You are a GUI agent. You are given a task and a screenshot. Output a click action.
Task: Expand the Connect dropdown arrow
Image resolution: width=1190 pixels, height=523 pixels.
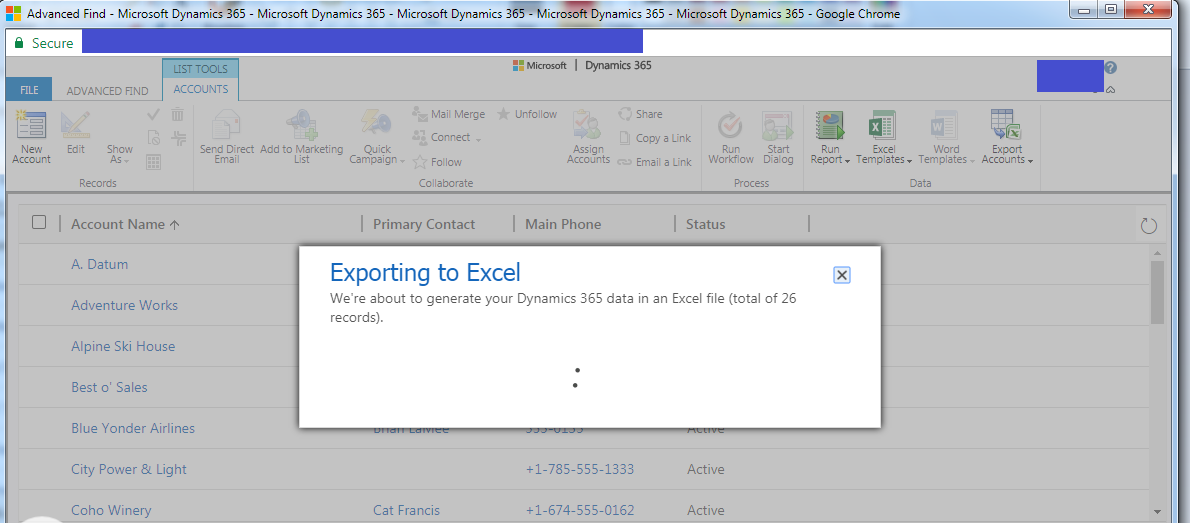[x=479, y=138]
